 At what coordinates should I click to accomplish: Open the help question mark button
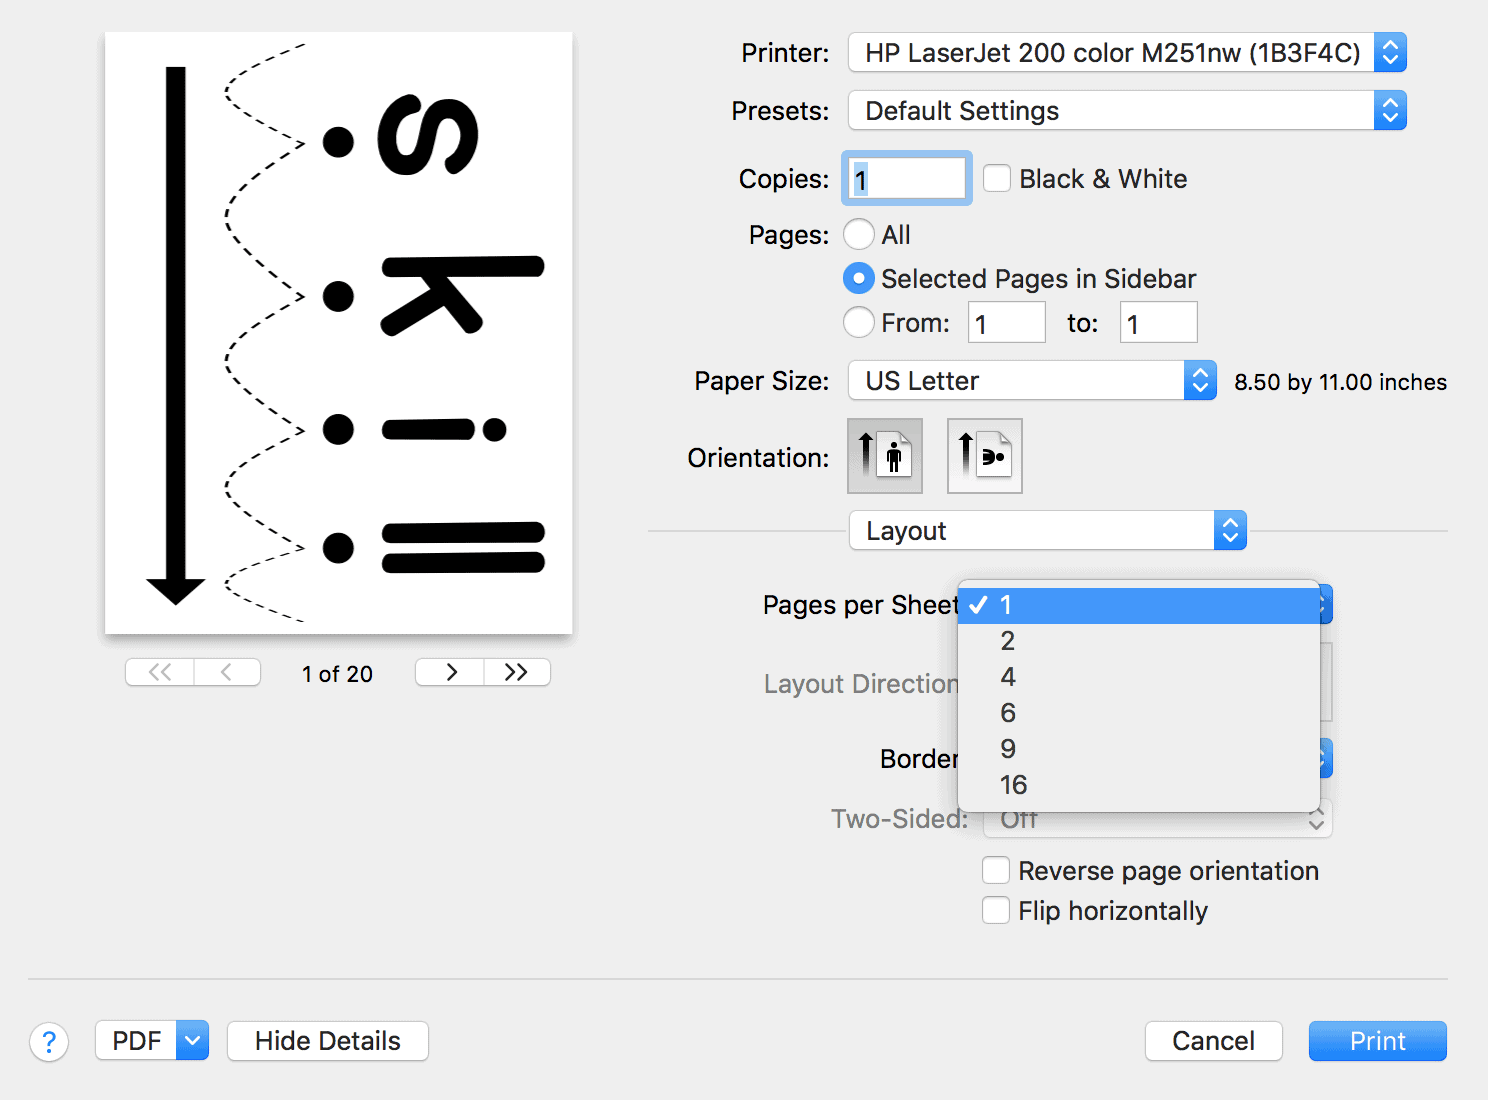(49, 1042)
